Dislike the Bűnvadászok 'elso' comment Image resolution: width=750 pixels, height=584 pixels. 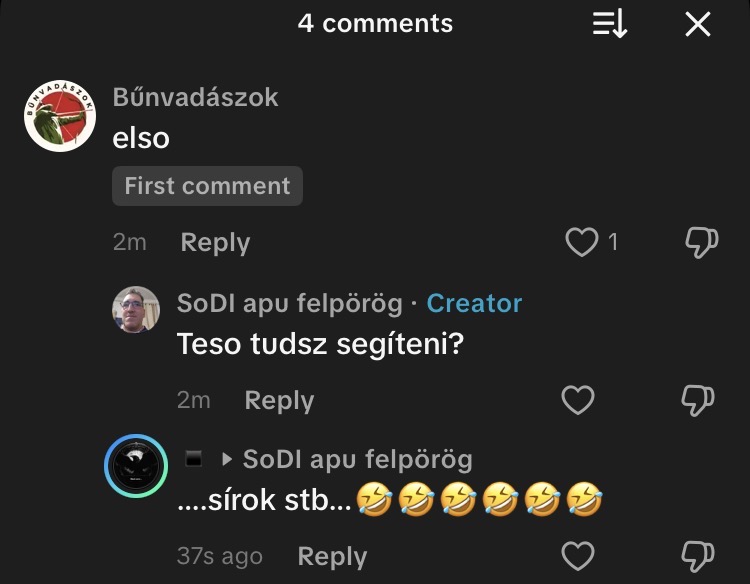click(699, 242)
